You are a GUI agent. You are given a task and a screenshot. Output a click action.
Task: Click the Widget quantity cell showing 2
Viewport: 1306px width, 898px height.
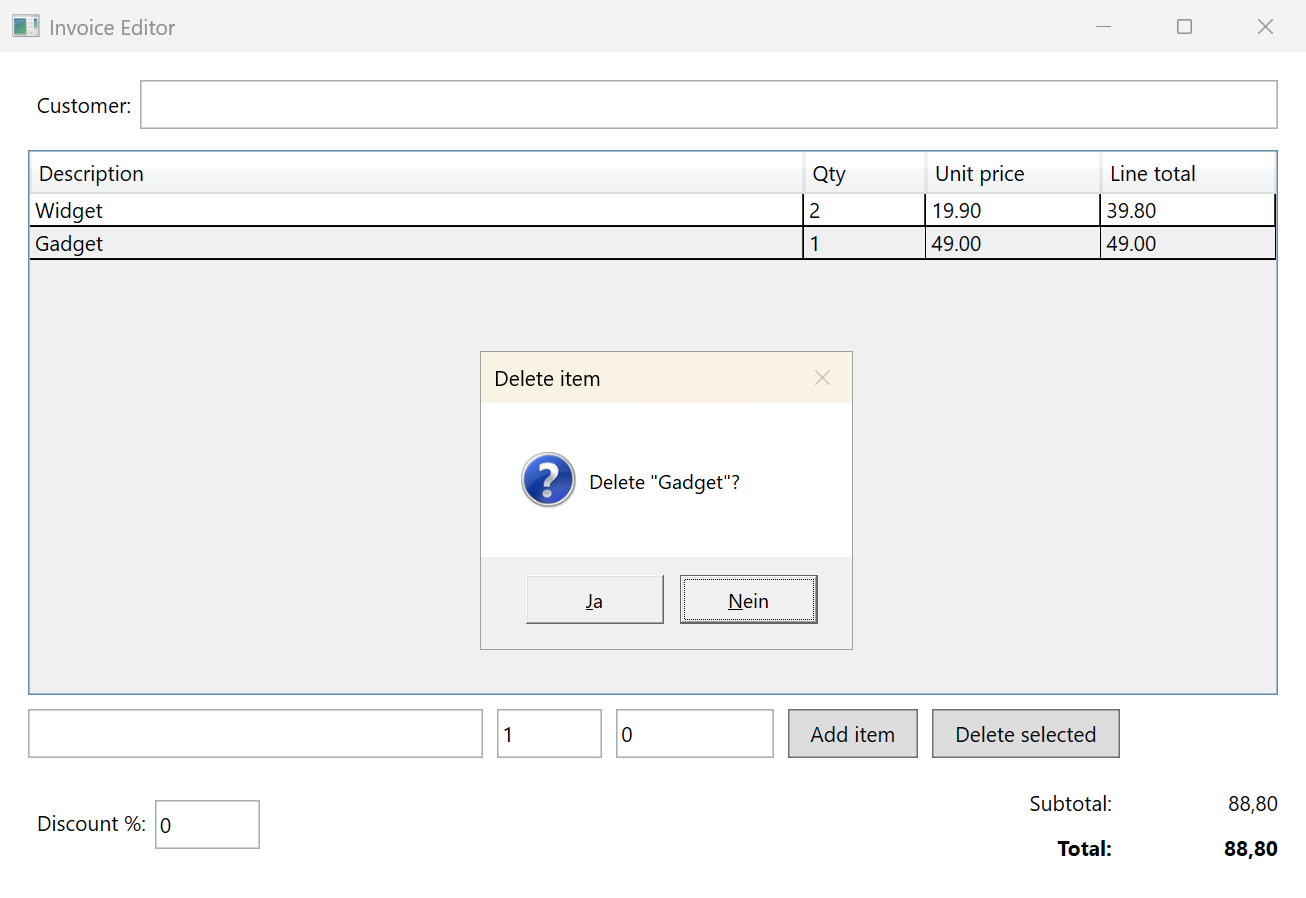click(864, 211)
